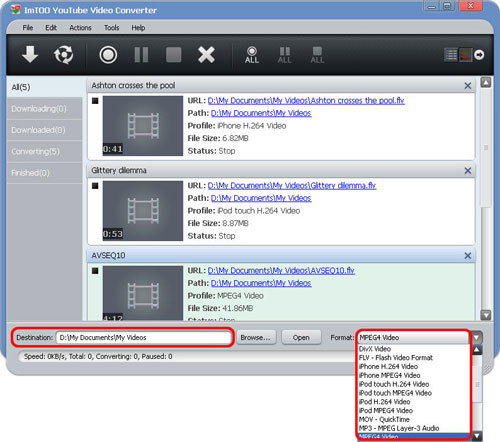Stop the selected task with square button
Viewport: 500px width, 442px height.
pos(174,55)
